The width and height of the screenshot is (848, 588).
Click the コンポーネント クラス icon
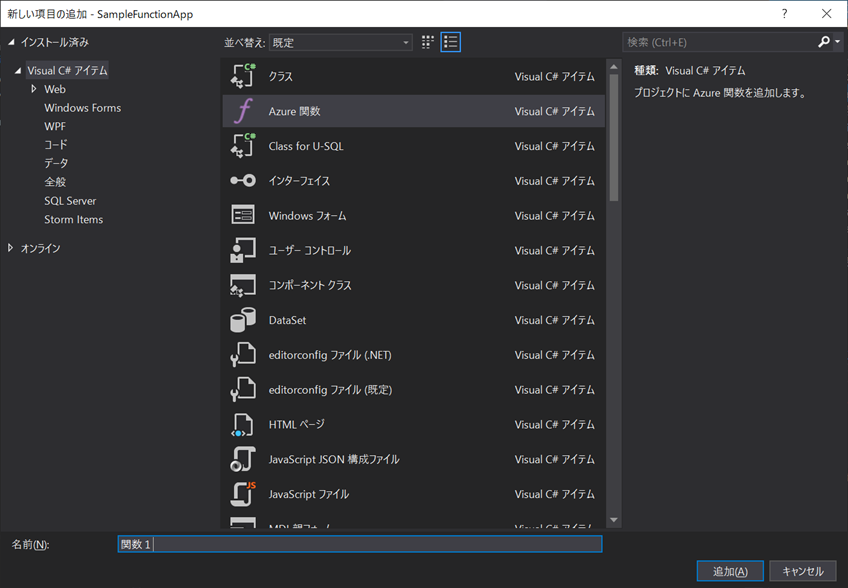tap(243, 285)
